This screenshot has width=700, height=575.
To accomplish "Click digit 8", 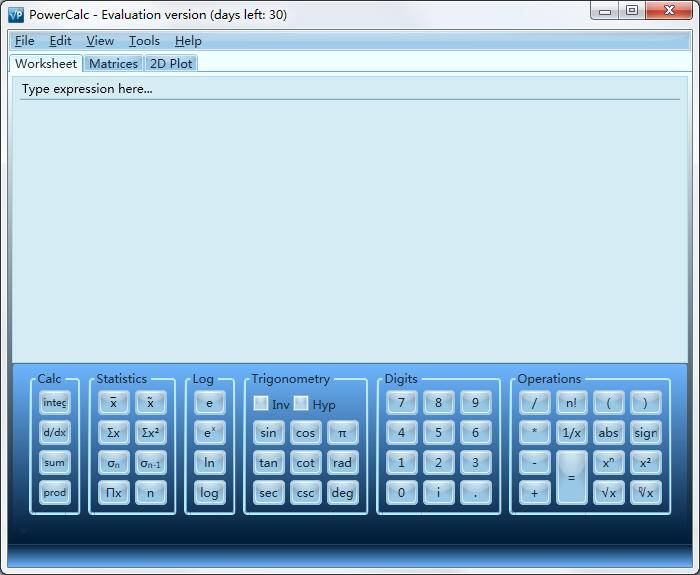I will coord(438,403).
